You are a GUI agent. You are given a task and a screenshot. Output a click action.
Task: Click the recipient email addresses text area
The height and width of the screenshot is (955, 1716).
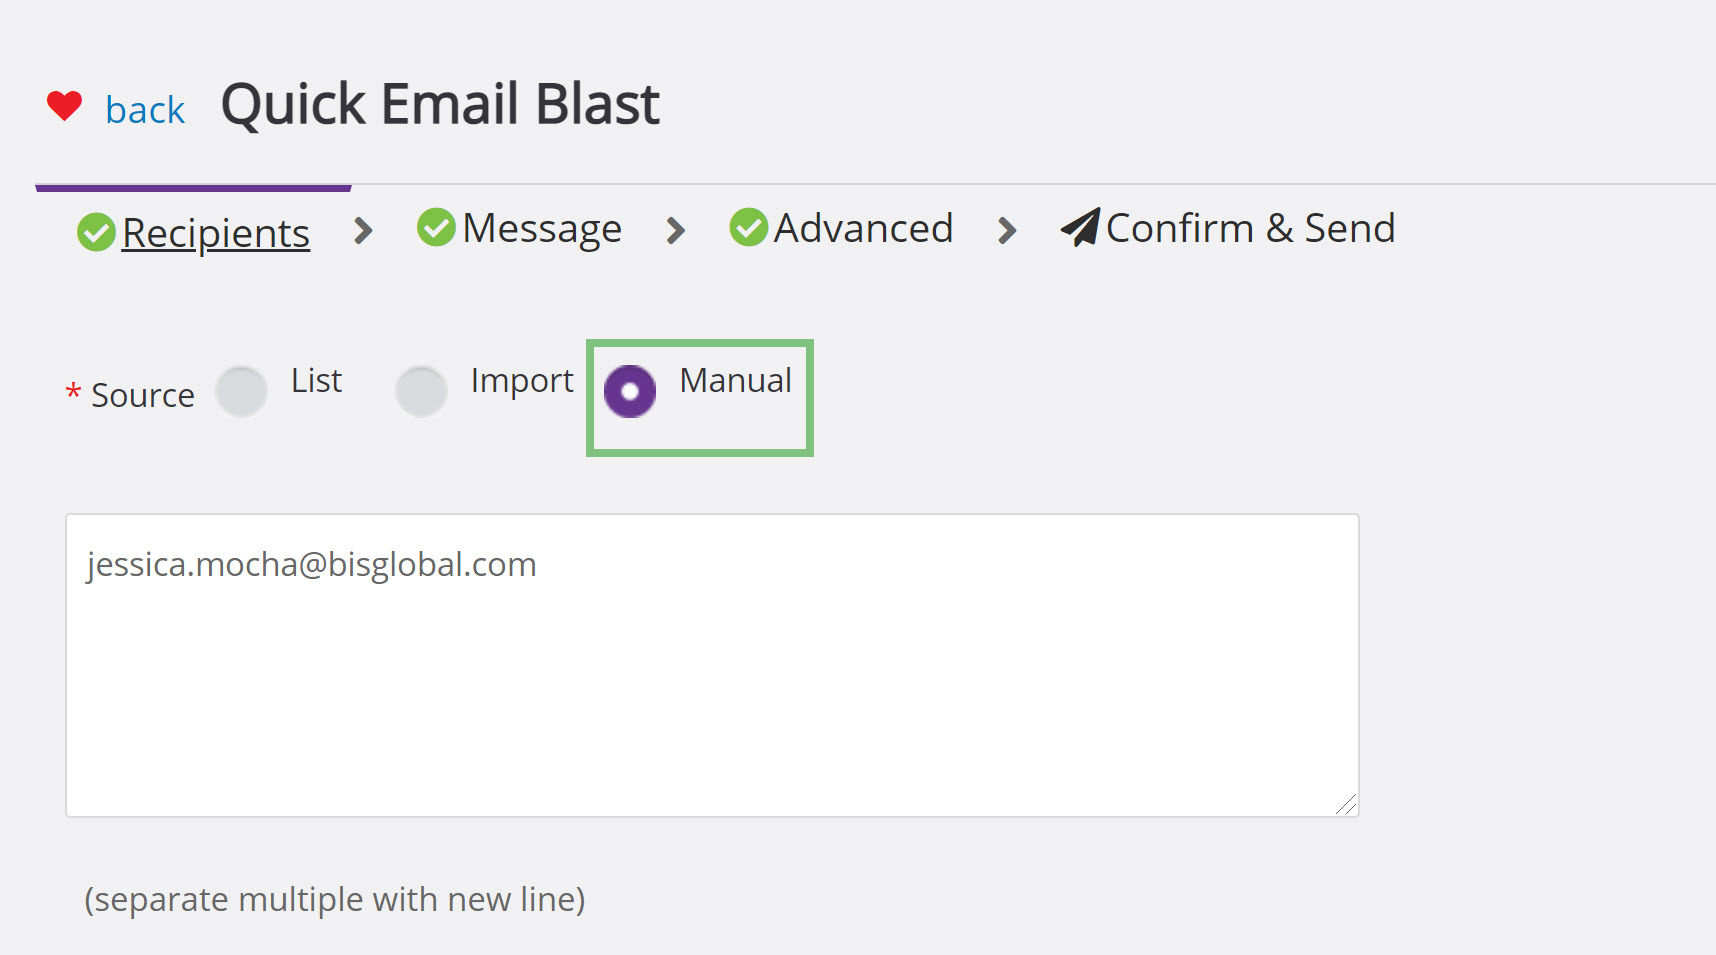pyautogui.click(x=712, y=665)
